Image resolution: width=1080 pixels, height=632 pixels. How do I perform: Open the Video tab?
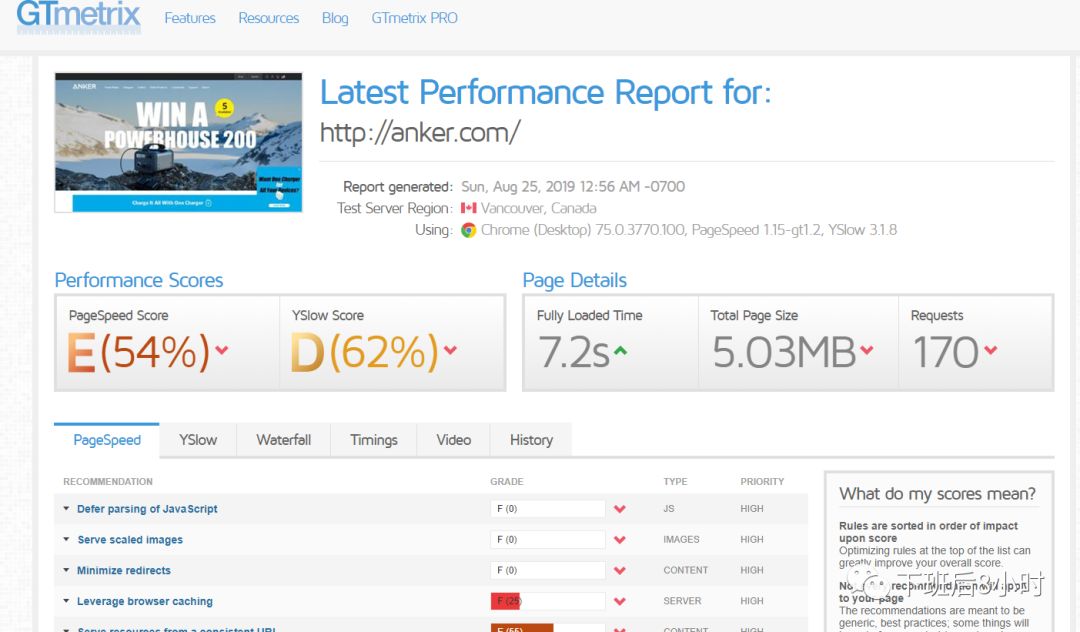pyautogui.click(x=453, y=440)
